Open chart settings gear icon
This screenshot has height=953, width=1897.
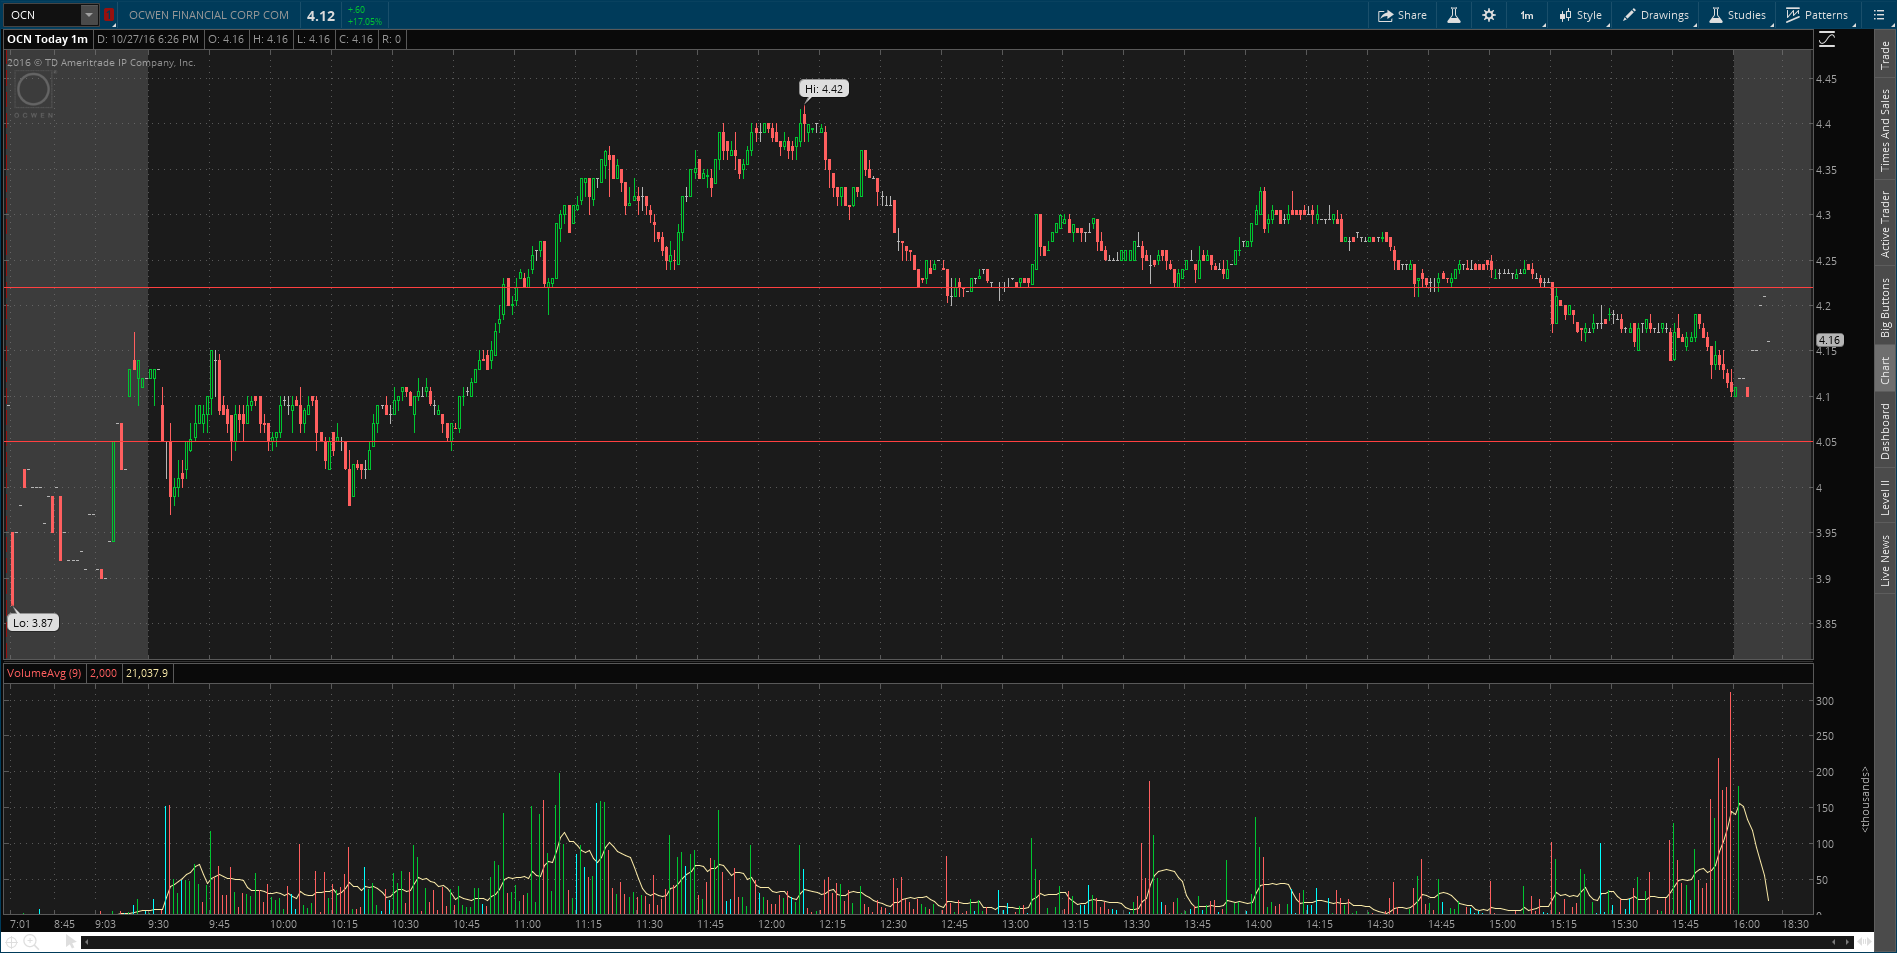coord(1489,15)
